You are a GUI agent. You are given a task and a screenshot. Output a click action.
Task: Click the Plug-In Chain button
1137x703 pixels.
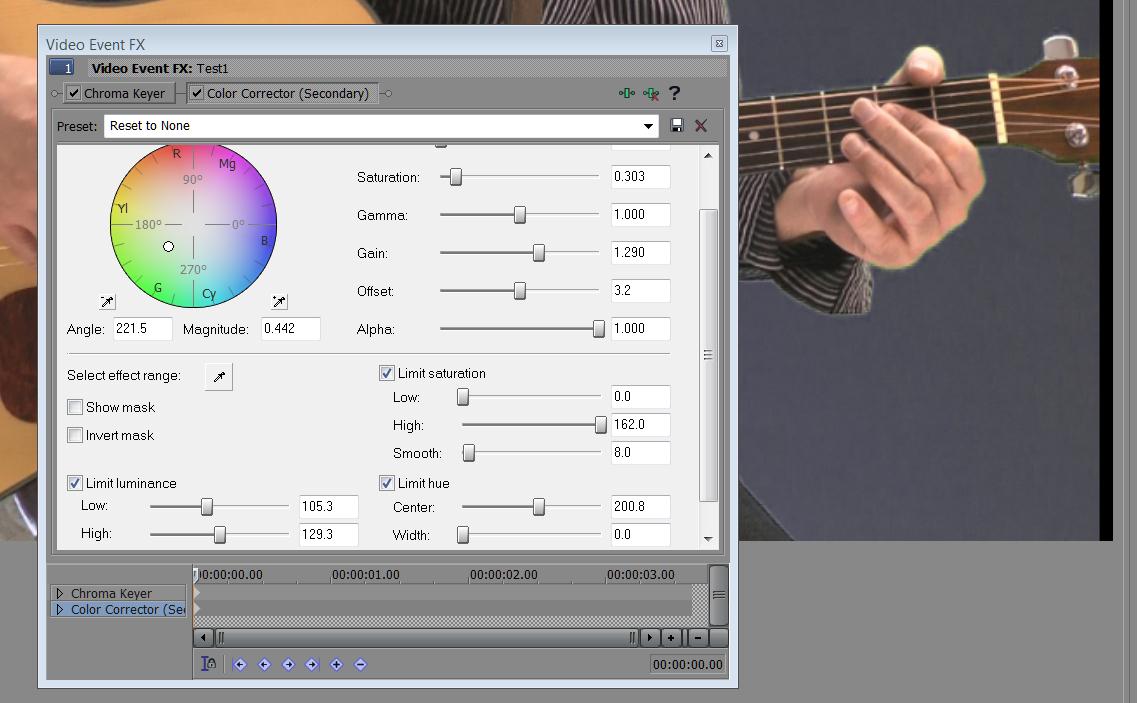(x=627, y=94)
